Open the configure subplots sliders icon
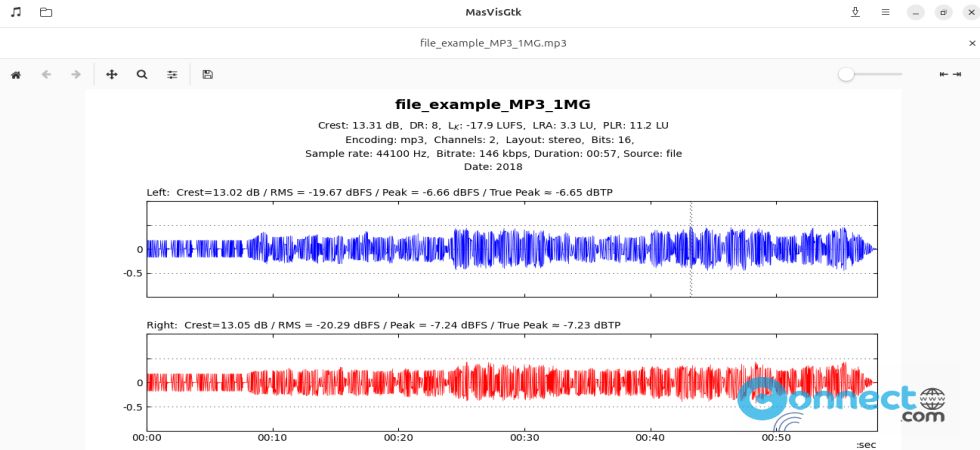980x450 pixels. click(x=172, y=74)
